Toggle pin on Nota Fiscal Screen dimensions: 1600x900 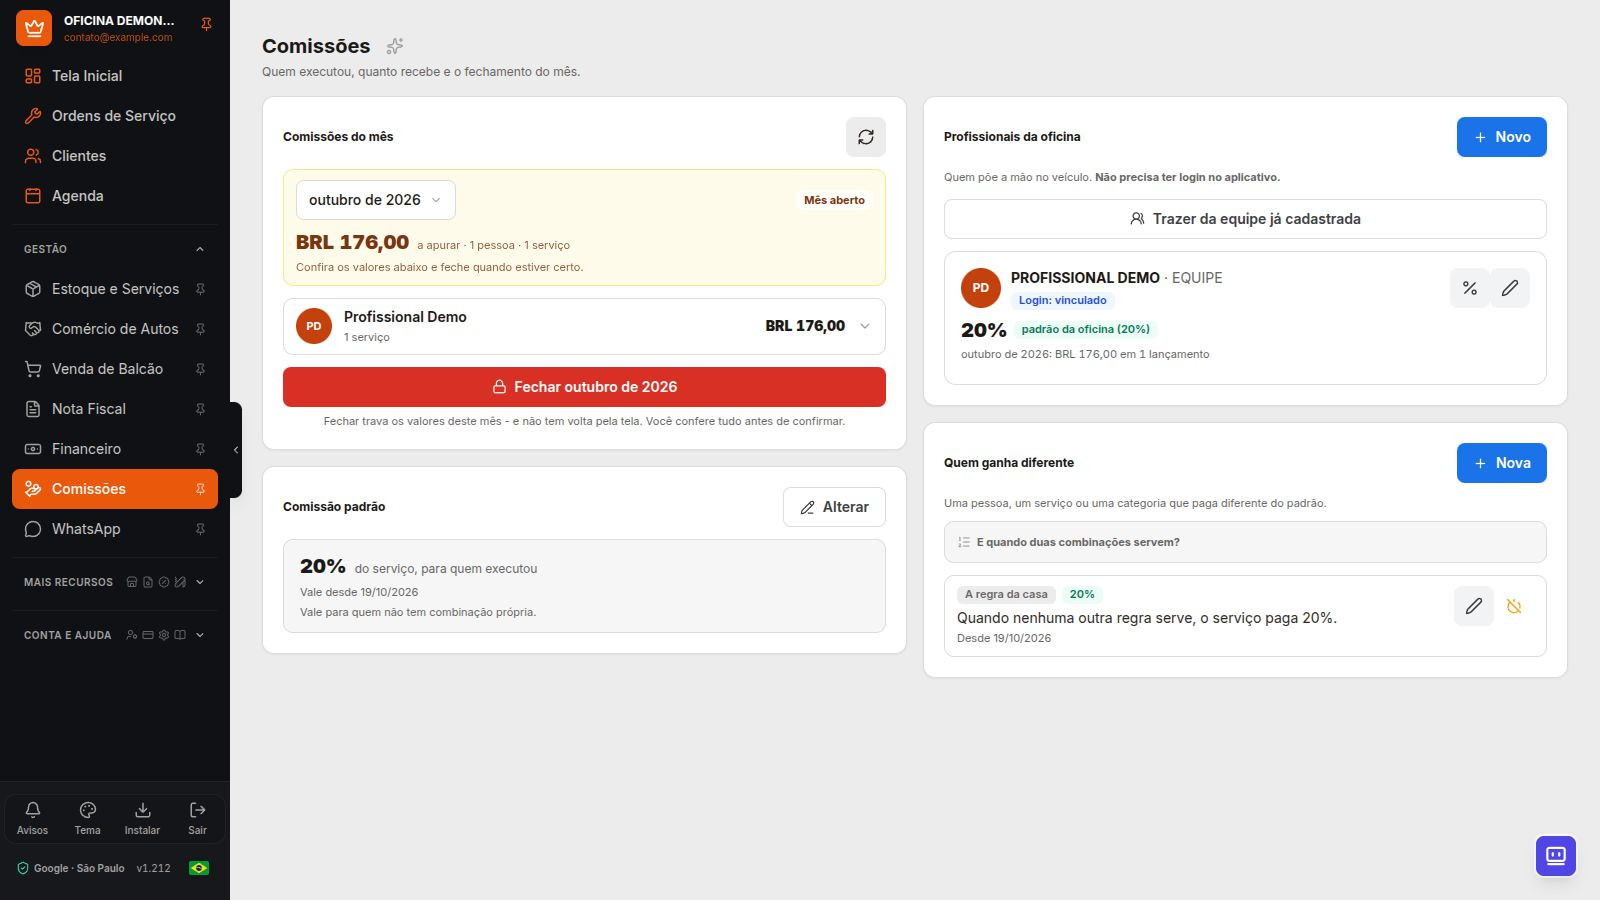(x=200, y=409)
